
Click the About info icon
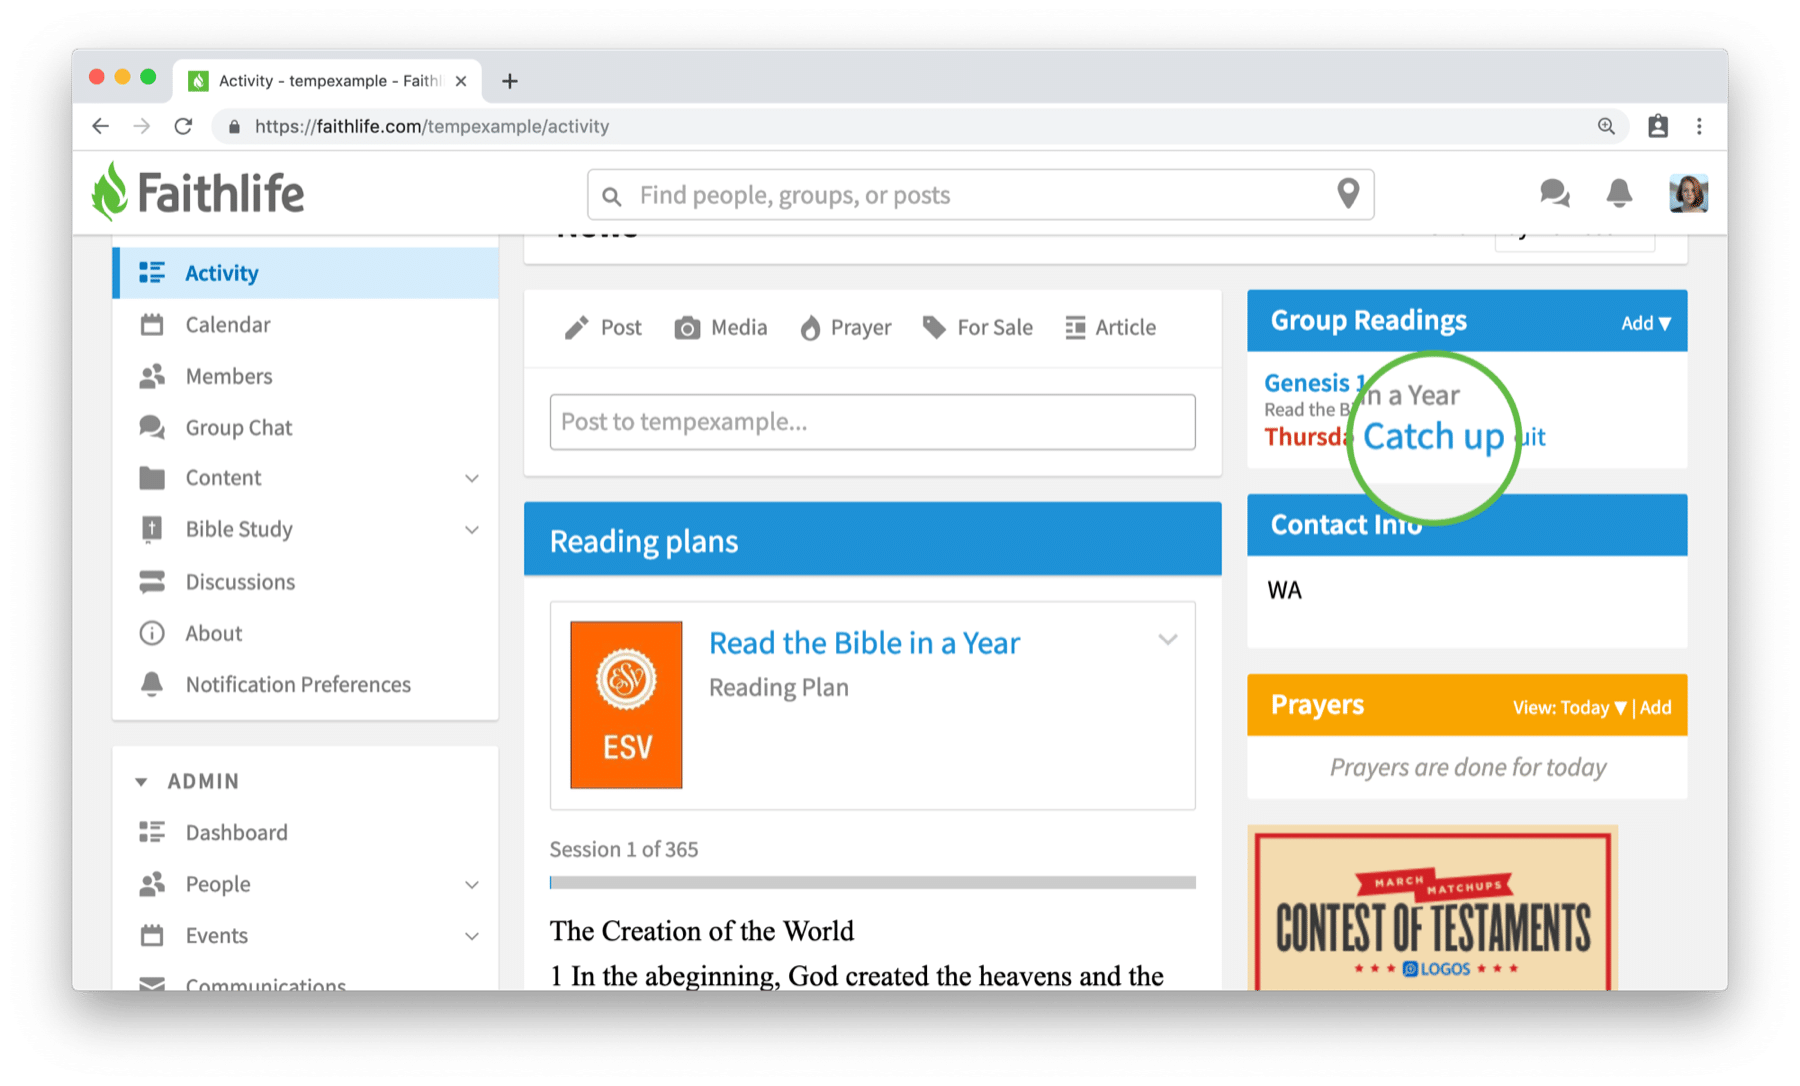[x=152, y=633]
